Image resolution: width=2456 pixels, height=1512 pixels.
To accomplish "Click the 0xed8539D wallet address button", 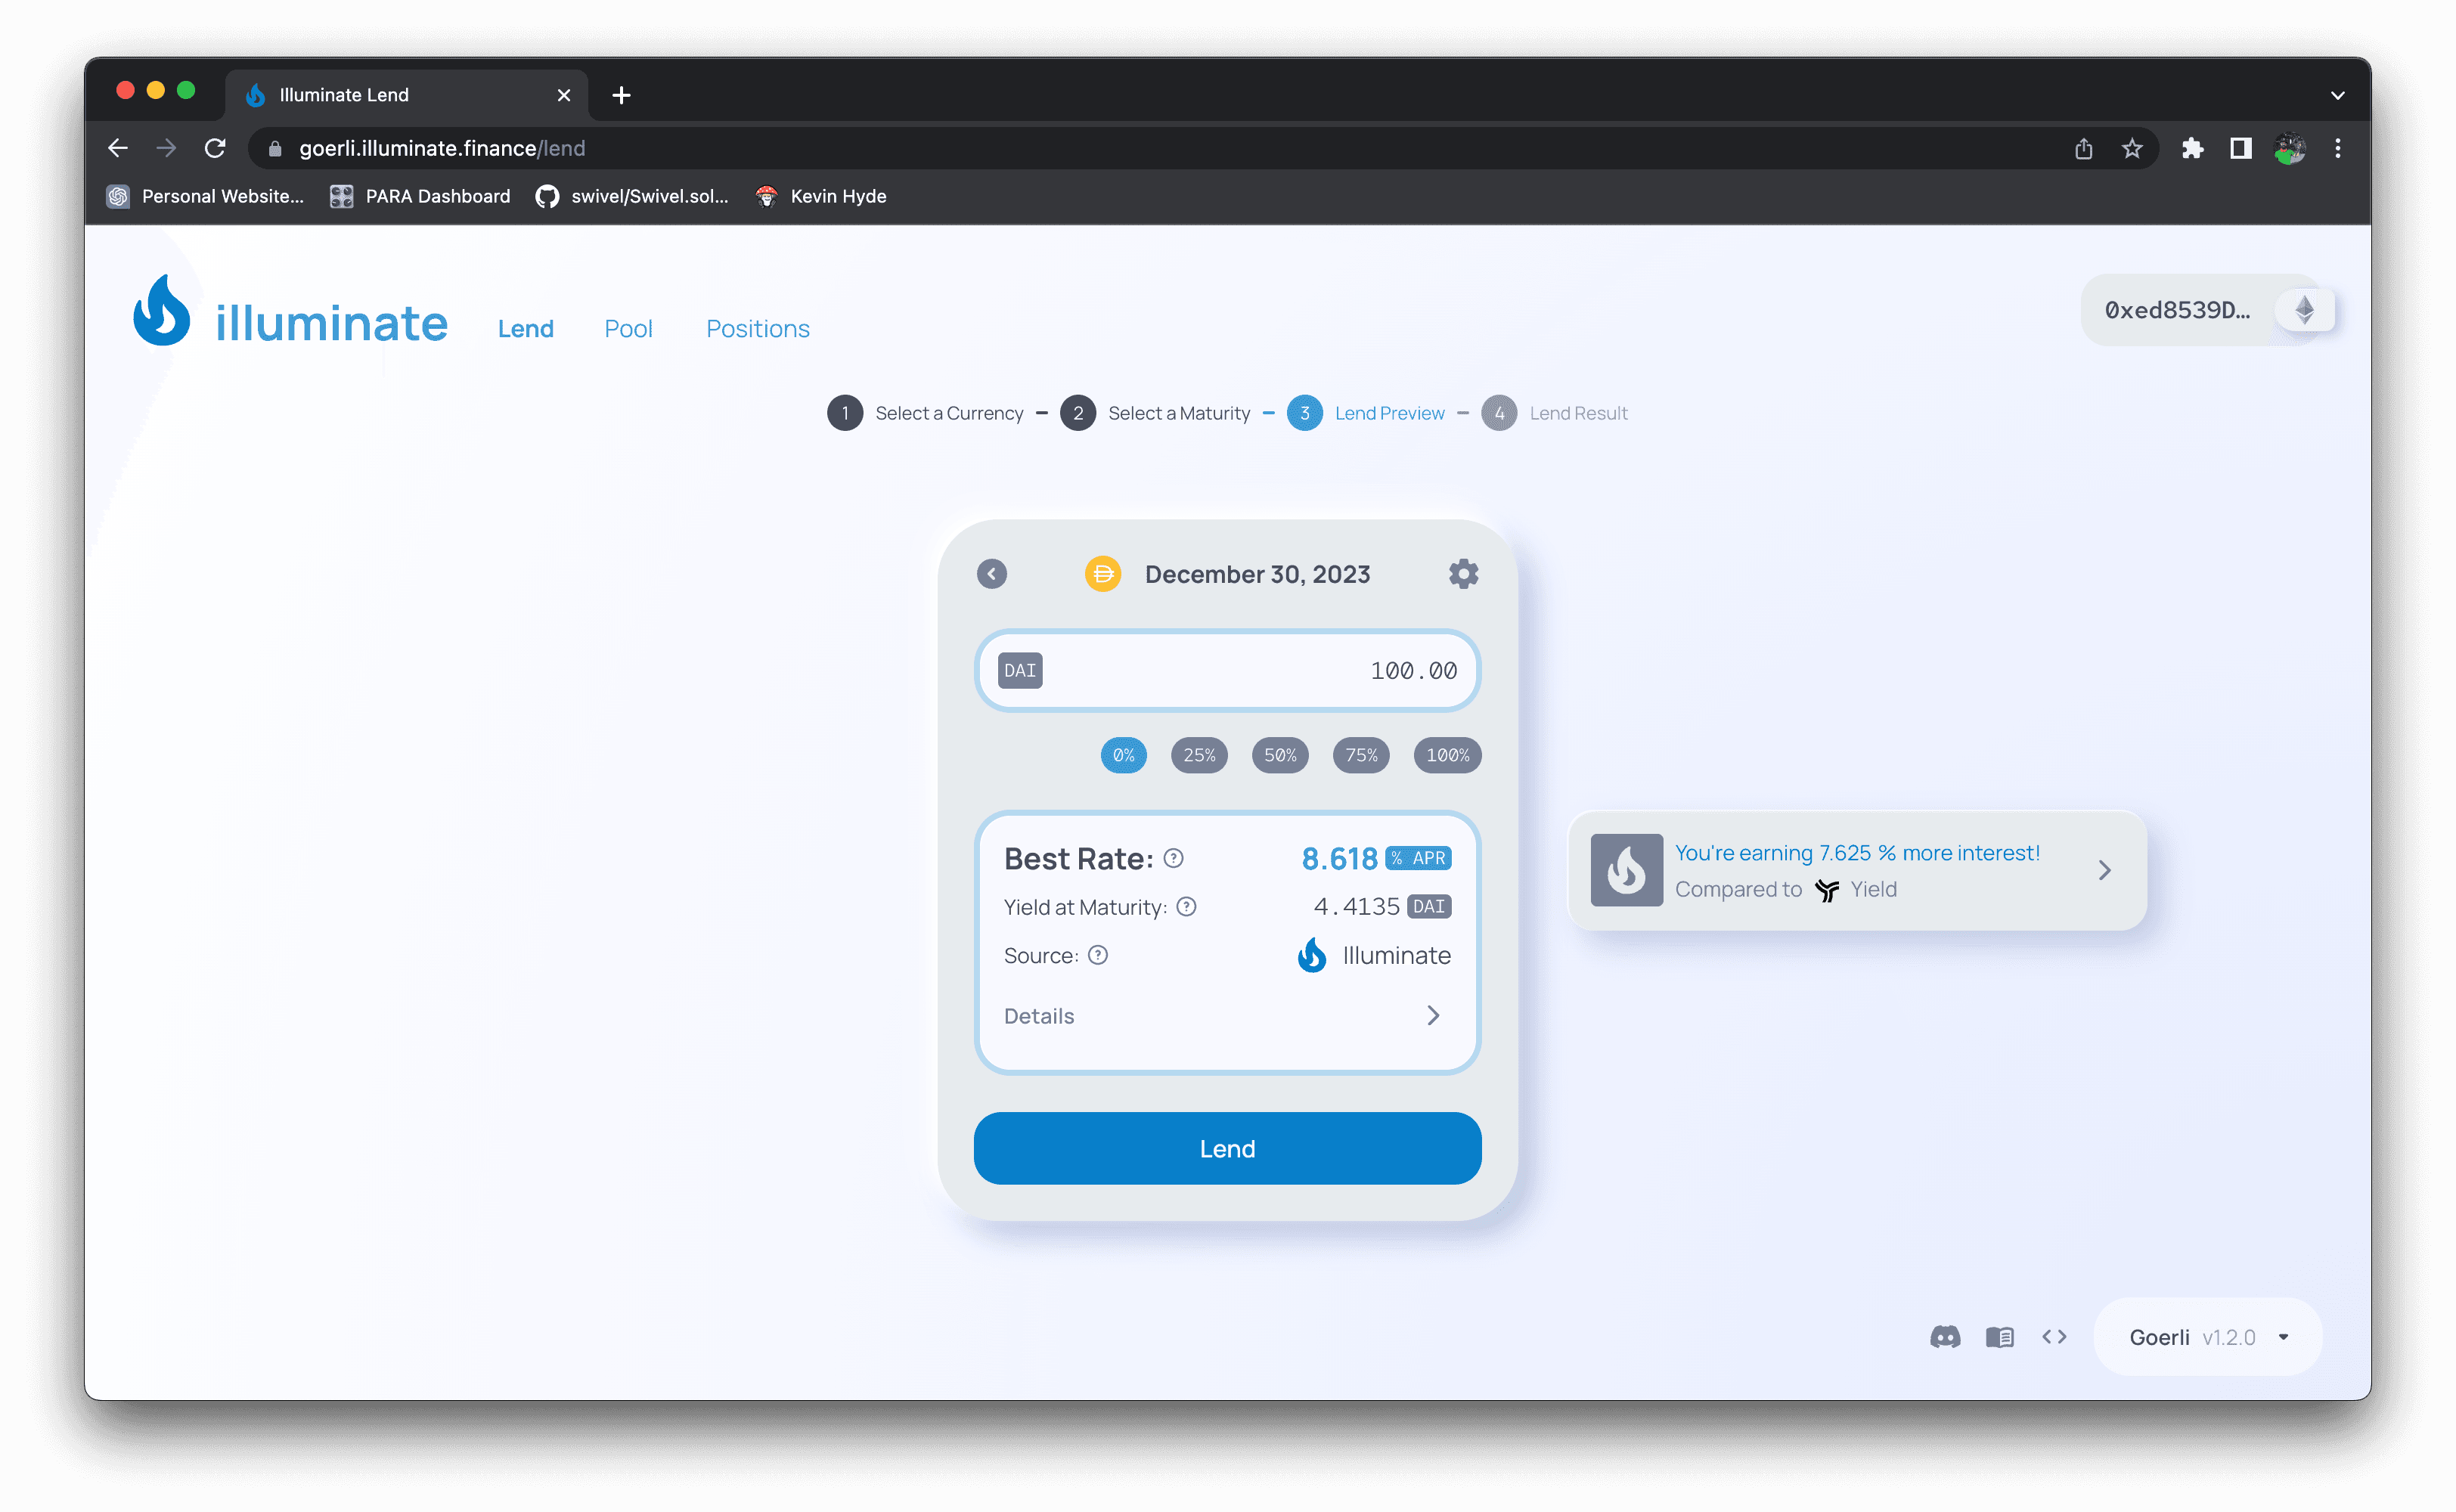I will point(2178,310).
